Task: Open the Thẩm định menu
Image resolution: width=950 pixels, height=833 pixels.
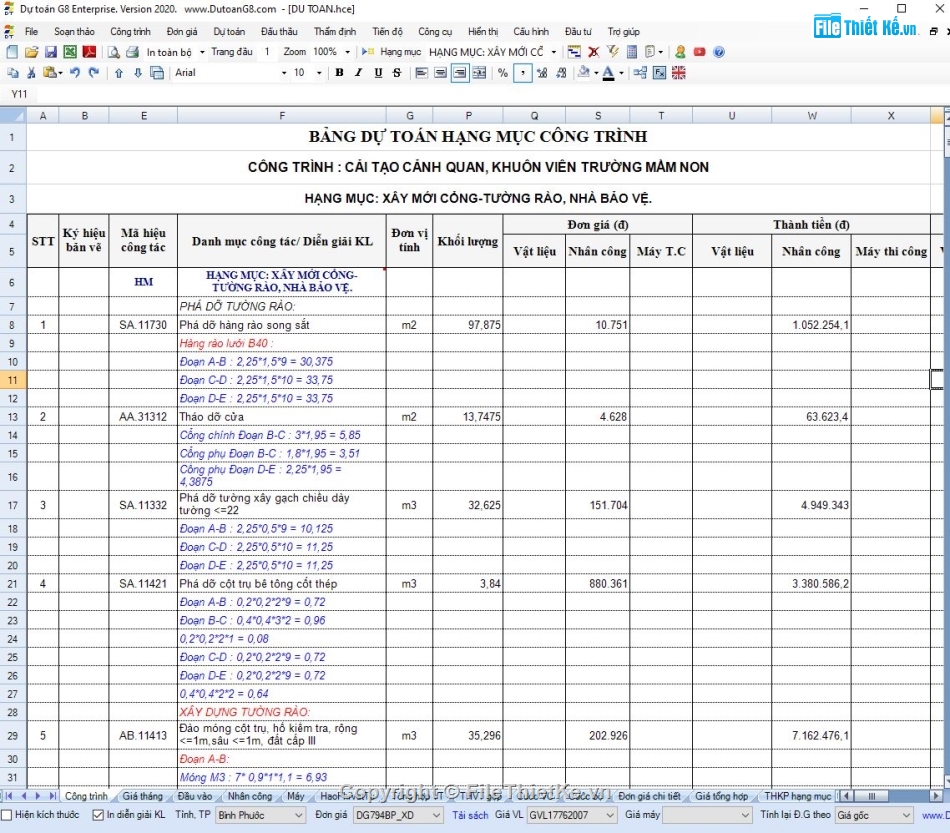Action: 334,32
